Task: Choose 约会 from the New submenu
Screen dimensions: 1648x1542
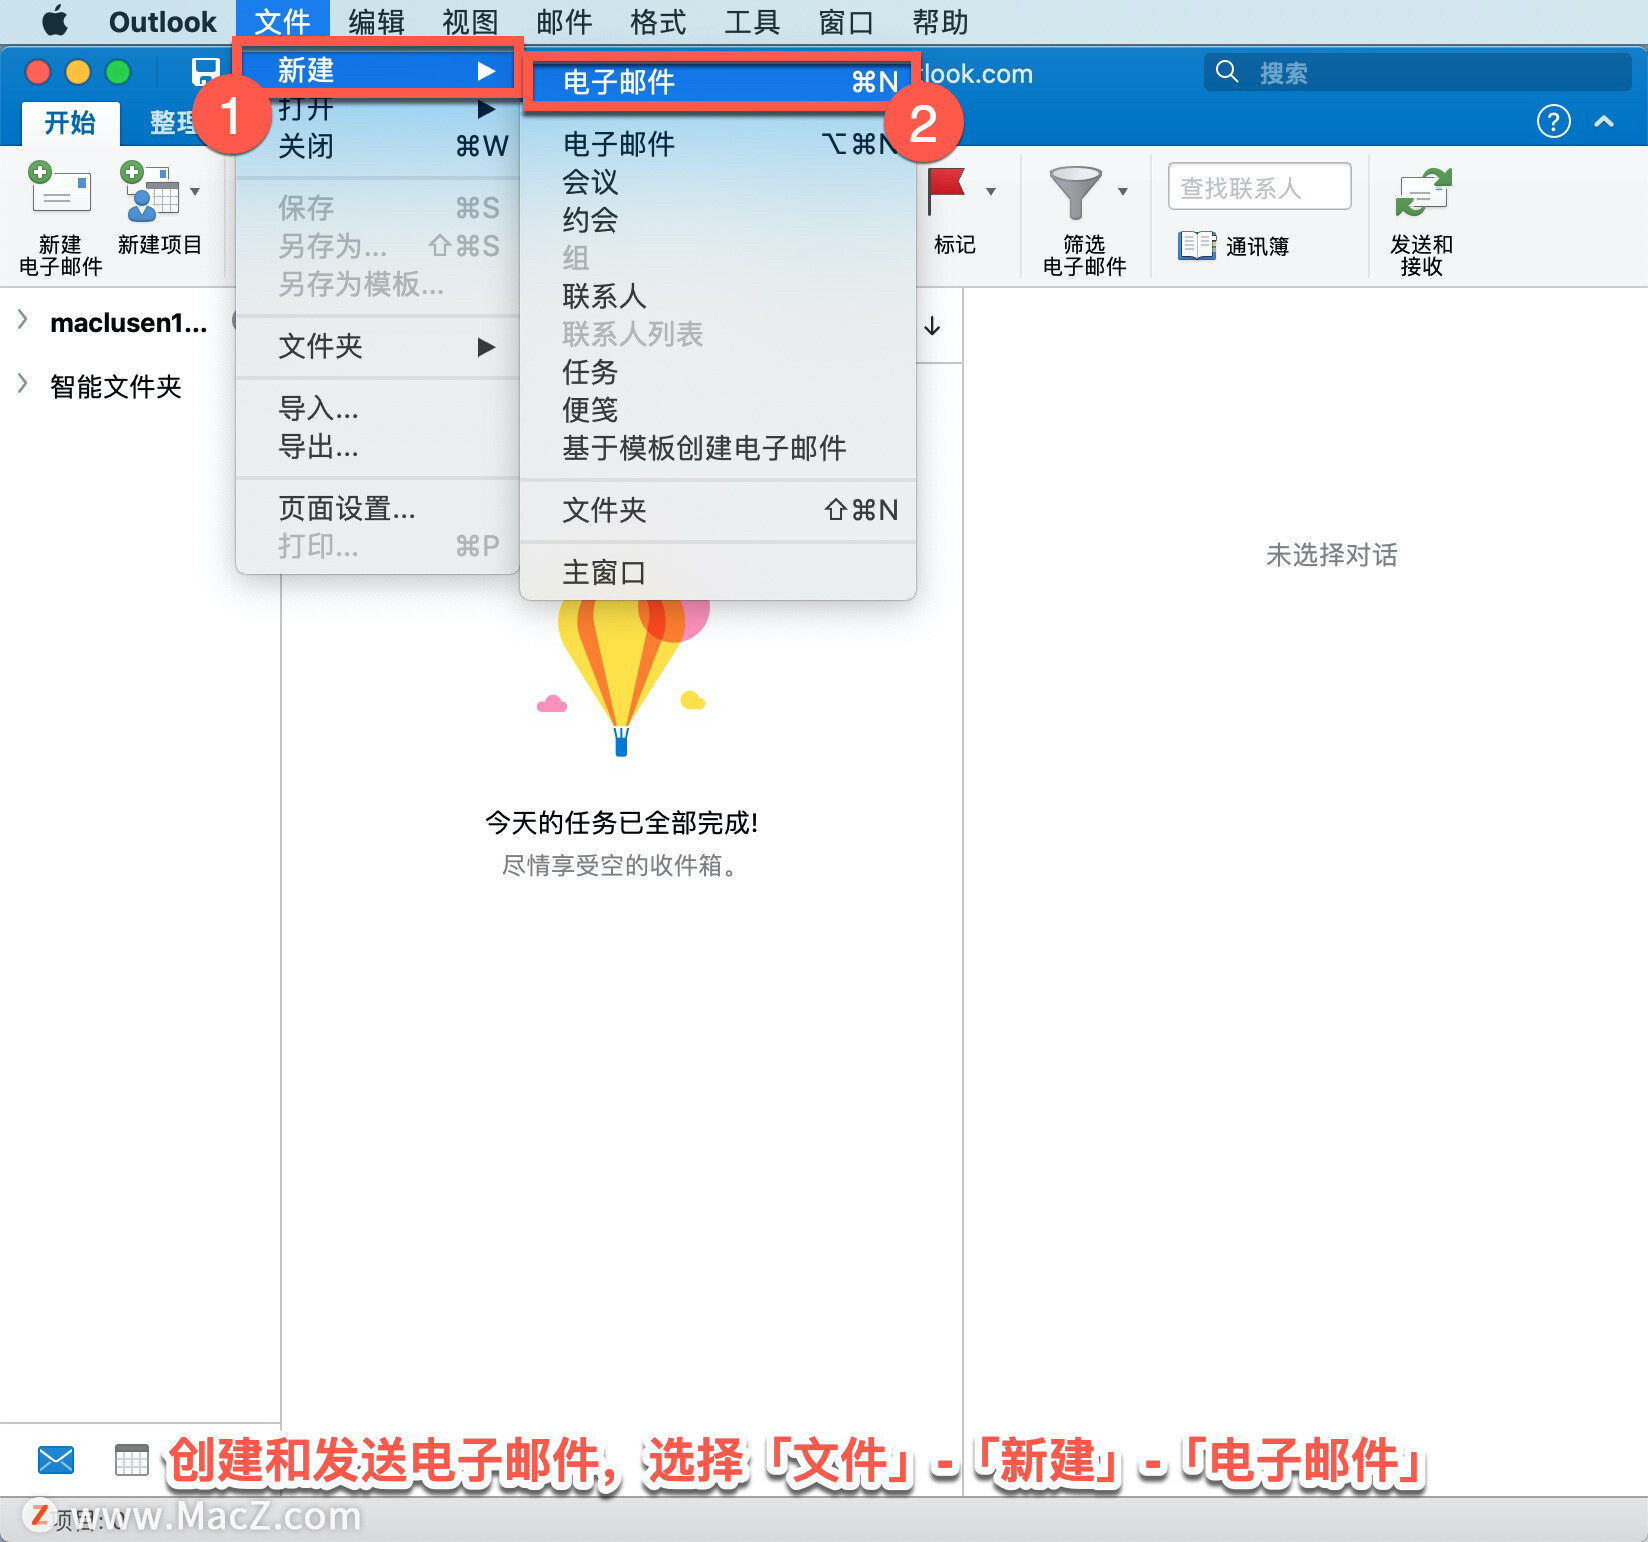Action: (718, 220)
